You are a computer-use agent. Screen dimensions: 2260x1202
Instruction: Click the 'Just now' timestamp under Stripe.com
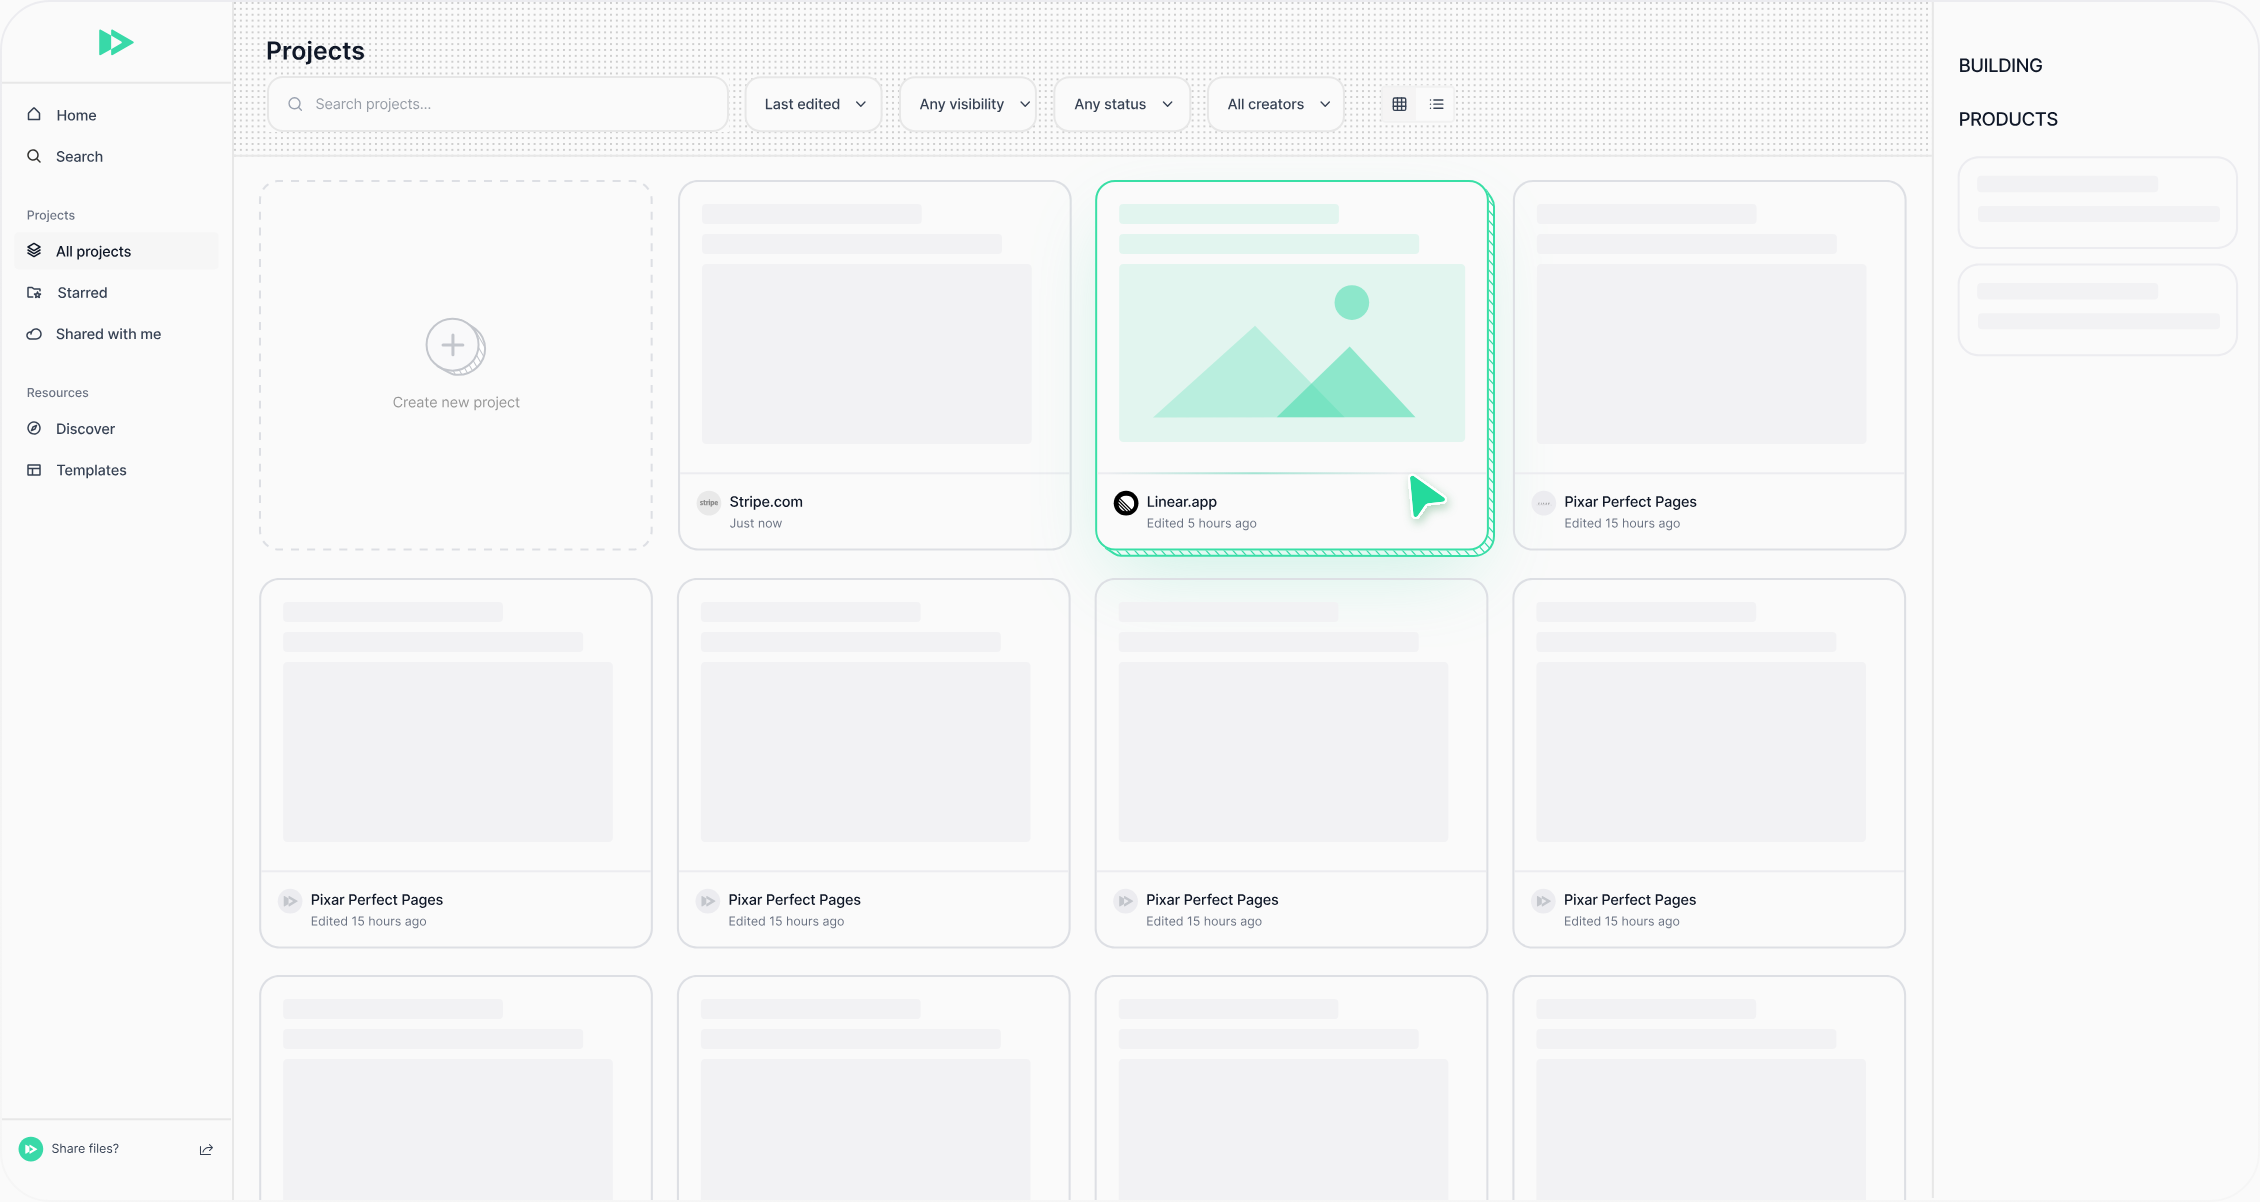point(756,523)
